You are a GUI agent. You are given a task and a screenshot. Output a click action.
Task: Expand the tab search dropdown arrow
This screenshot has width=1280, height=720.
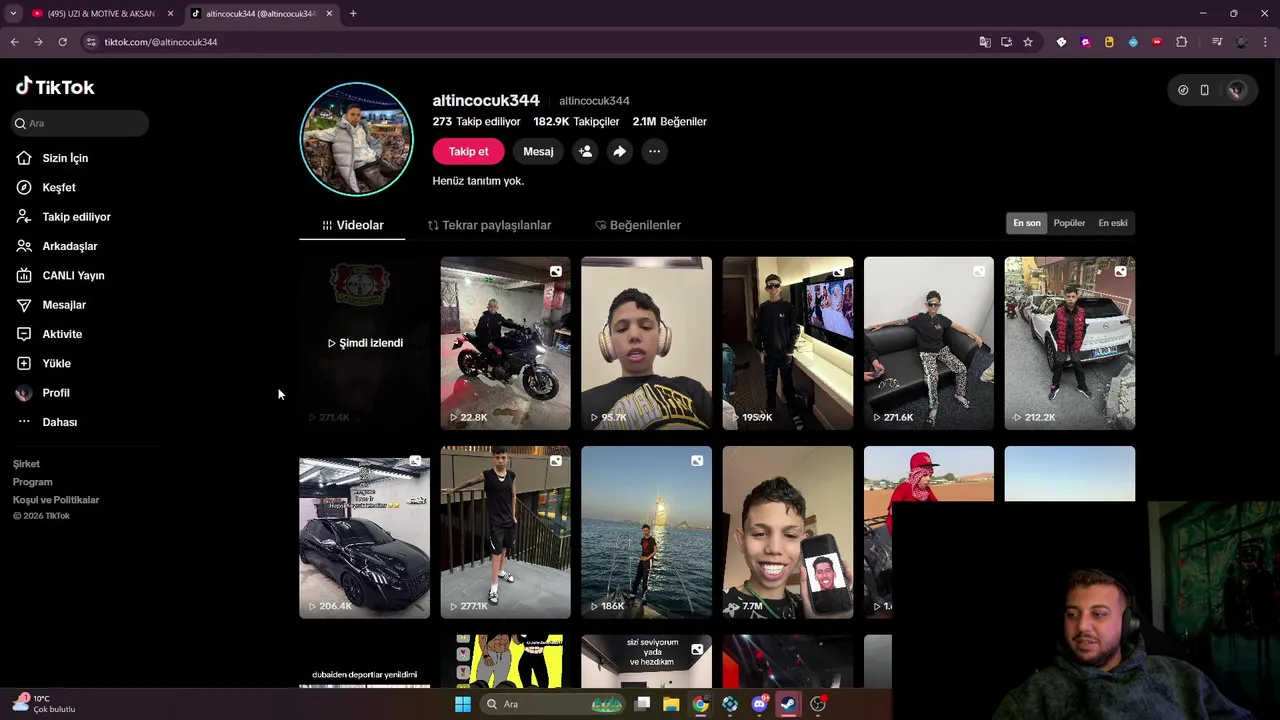point(13,14)
